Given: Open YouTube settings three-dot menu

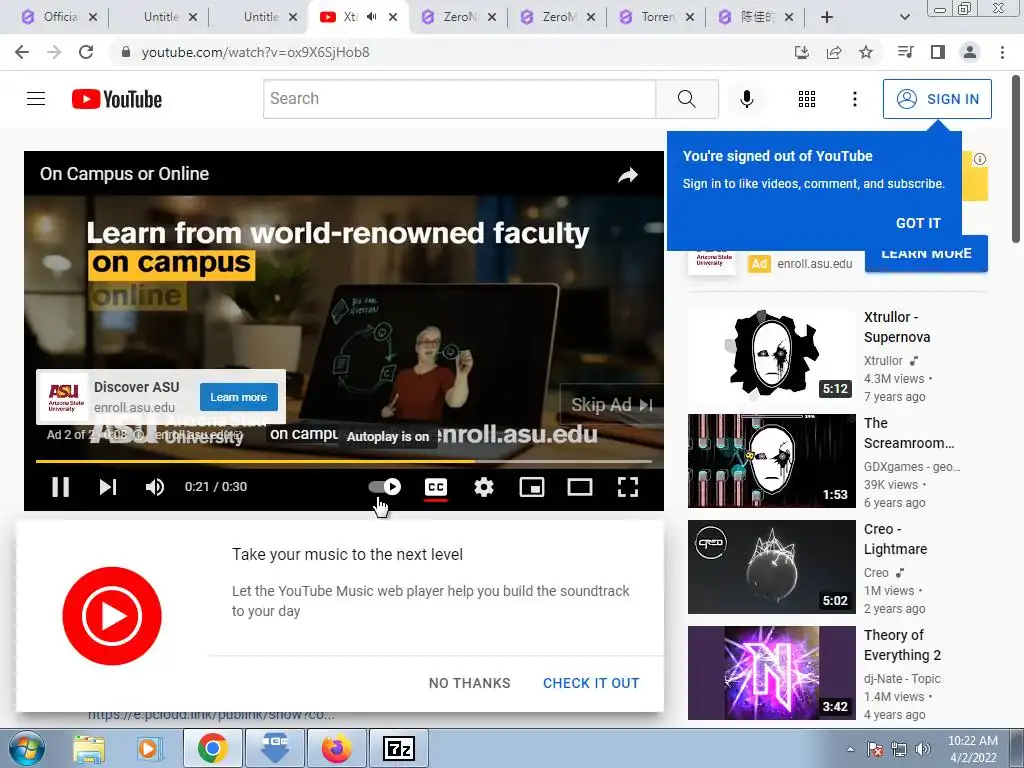Looking at the screenshot, I should tap(854, 99).
